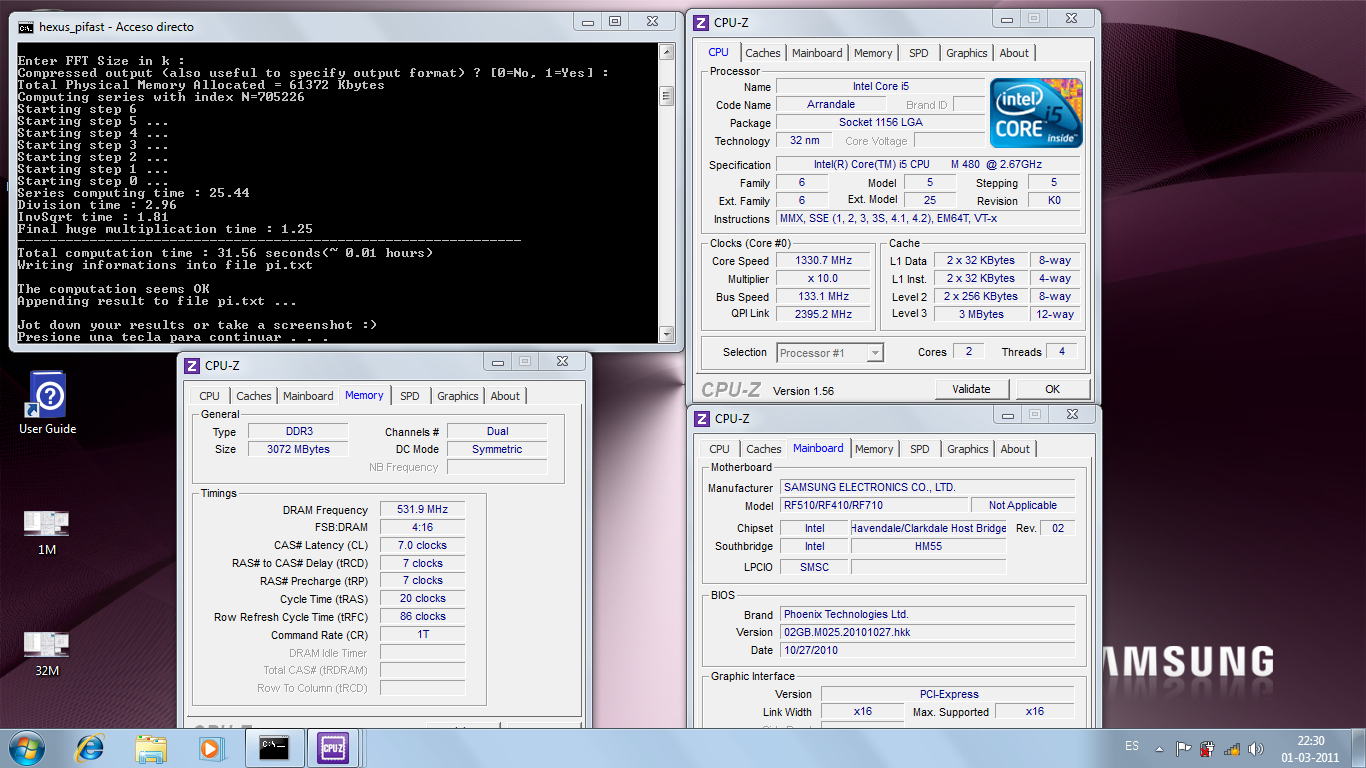The width and height of the screenshot is (1366, 768).
Task: Open the volume speaker tray icon
Action: pos(1257,748)
